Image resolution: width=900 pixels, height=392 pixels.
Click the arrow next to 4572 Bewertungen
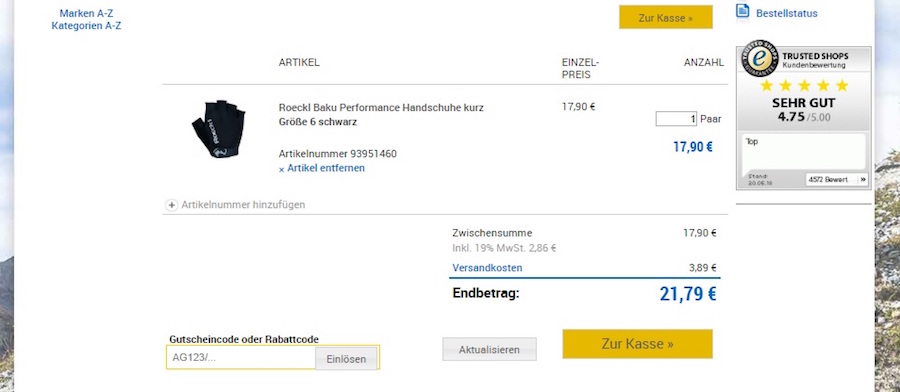click(x=863, y=180)
